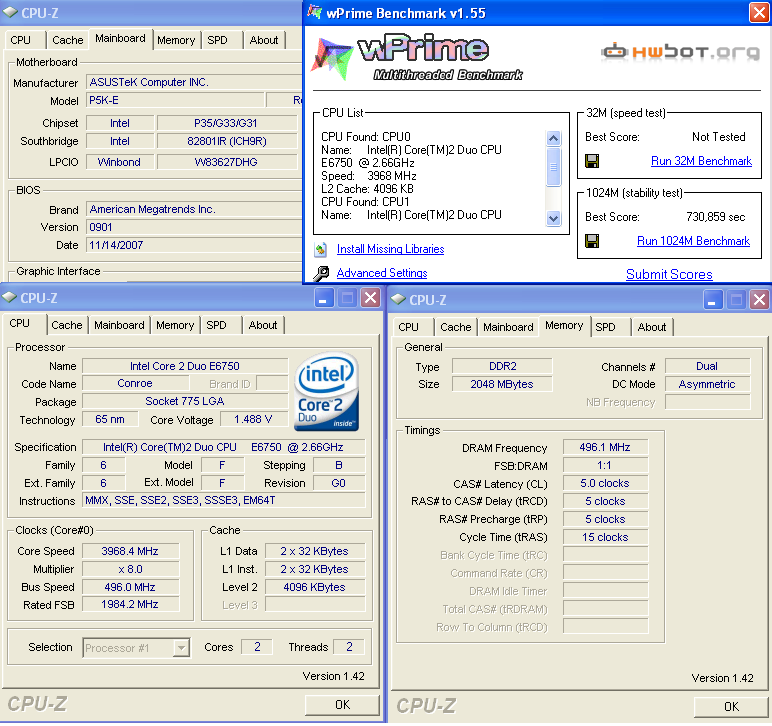Switch to CPU tab in mainboard CPU-Z window
772x726 pixels.
pos(20,40)
